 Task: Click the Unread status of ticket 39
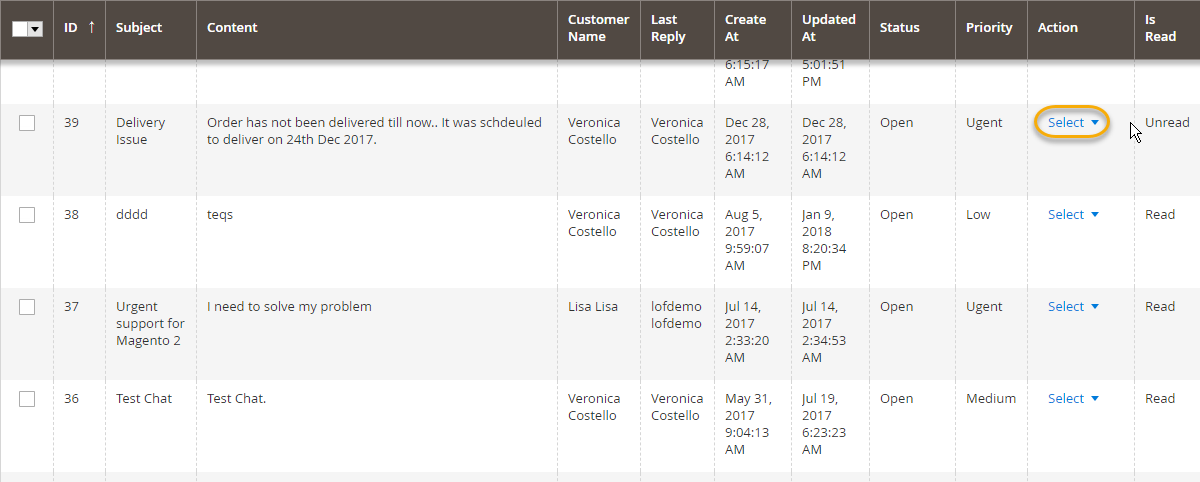(x=1167, y=123)
